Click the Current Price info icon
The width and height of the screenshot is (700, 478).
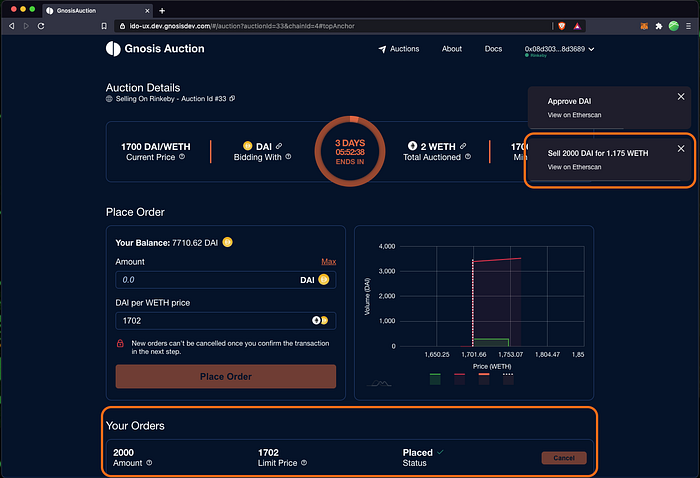pyautogui.click(x=182, y=157)
